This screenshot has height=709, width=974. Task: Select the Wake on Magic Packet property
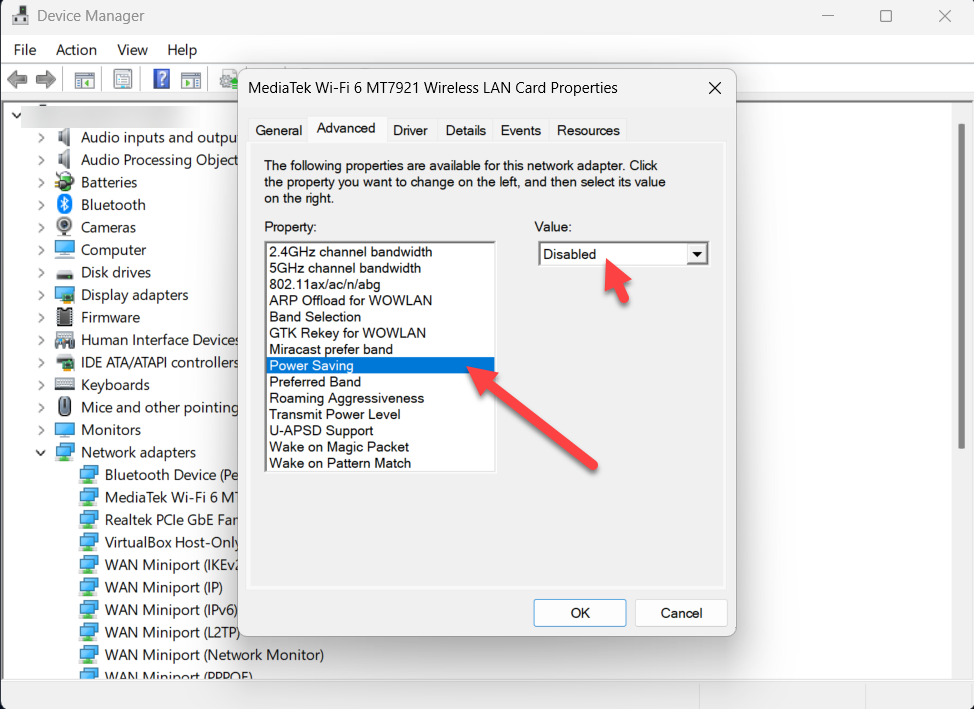tap(380, 447)
